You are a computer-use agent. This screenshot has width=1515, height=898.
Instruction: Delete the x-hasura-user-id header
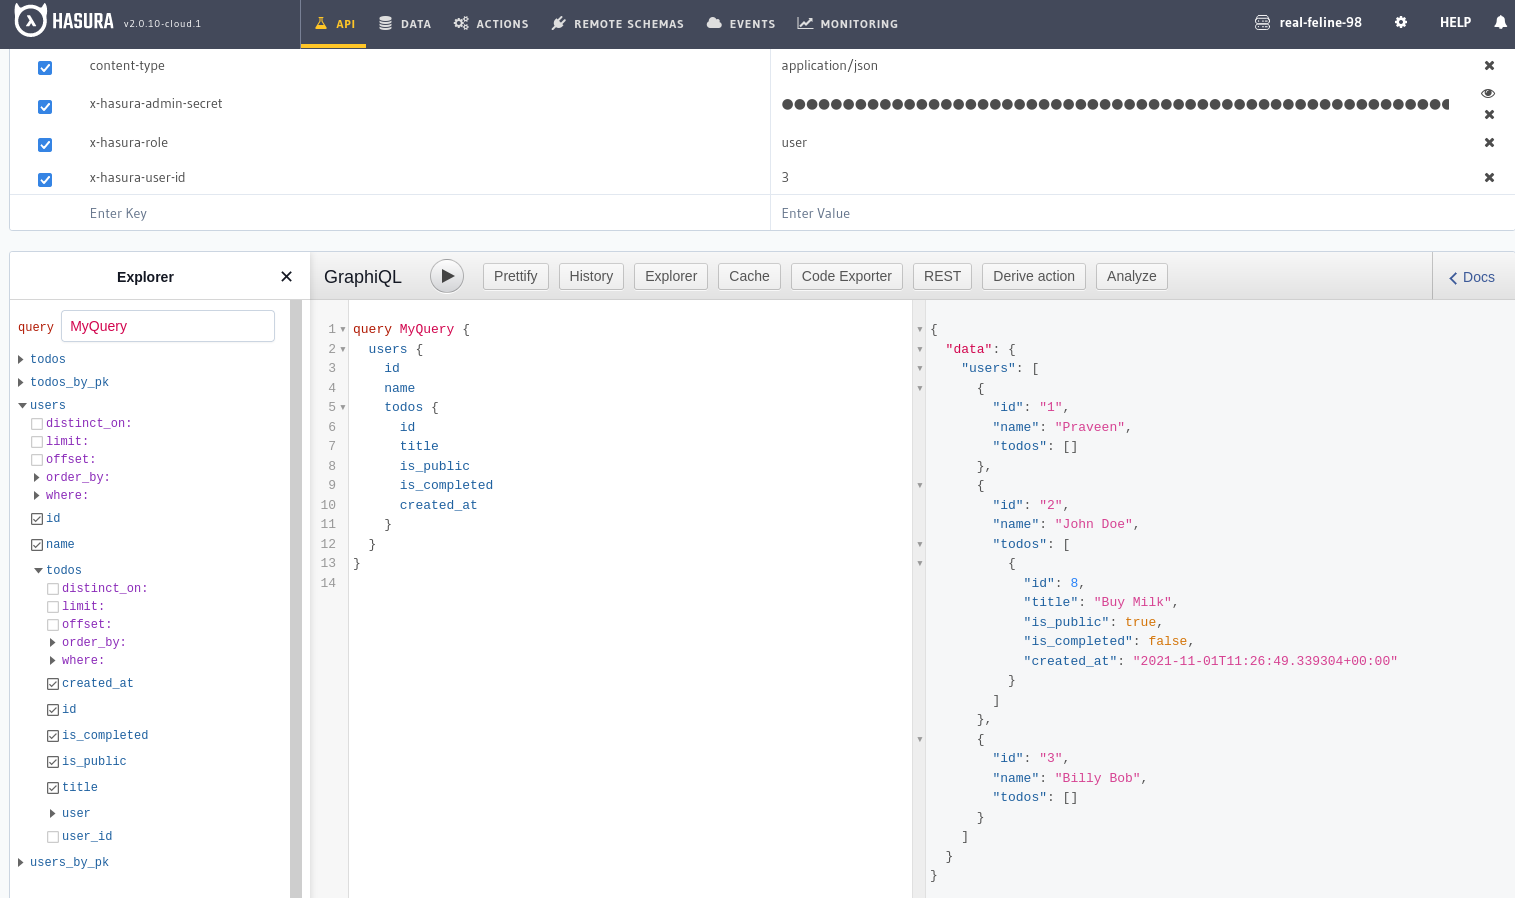[1489, 178]
